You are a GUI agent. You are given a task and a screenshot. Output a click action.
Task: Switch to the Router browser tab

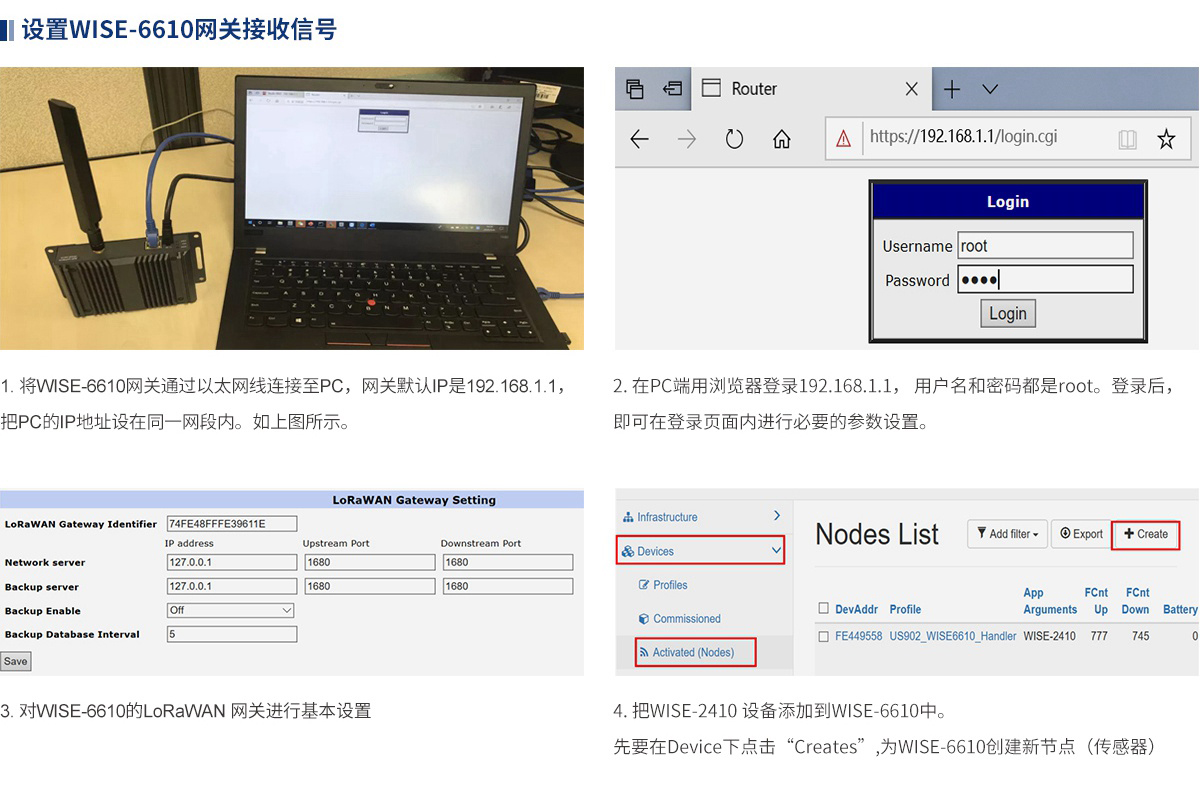(811, 88)
